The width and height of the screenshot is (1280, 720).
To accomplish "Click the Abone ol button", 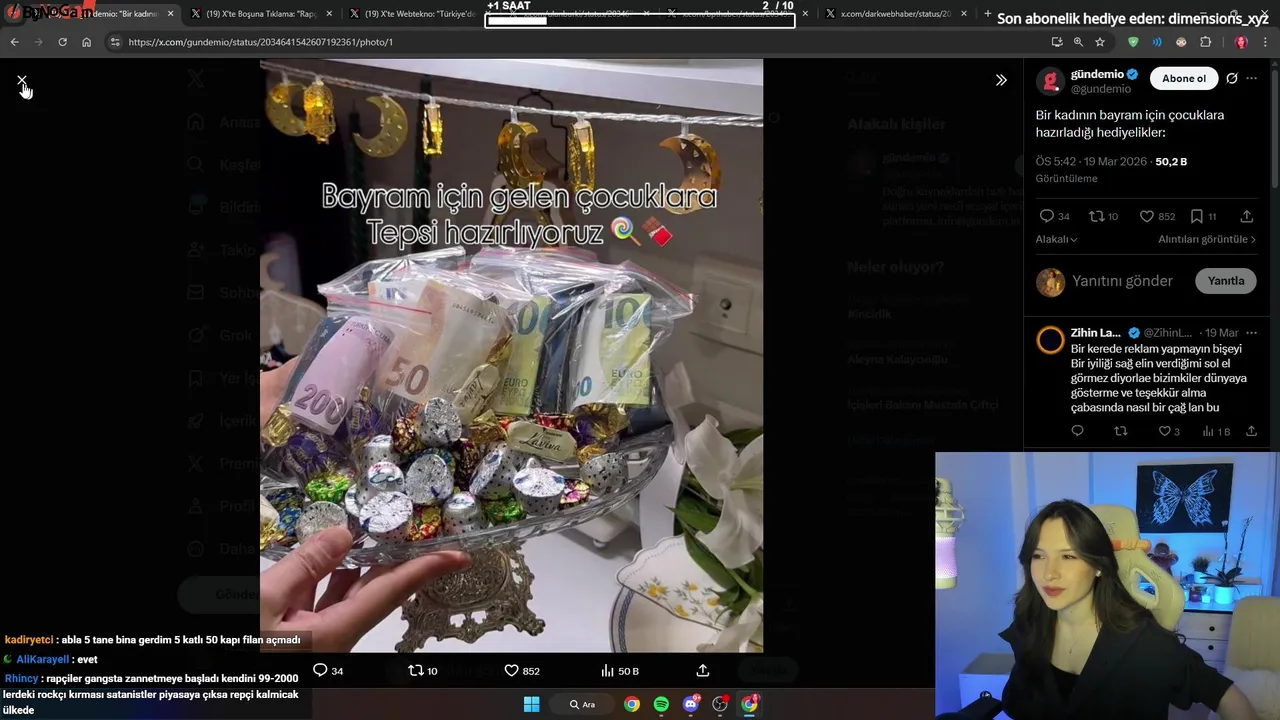I will click(x=1184, y=79).
